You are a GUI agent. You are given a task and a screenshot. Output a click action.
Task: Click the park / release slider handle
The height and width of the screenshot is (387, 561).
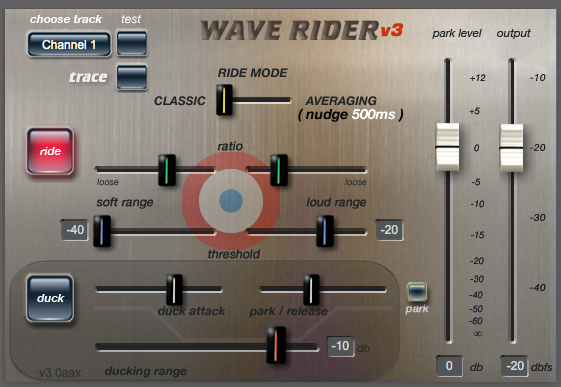311,290
